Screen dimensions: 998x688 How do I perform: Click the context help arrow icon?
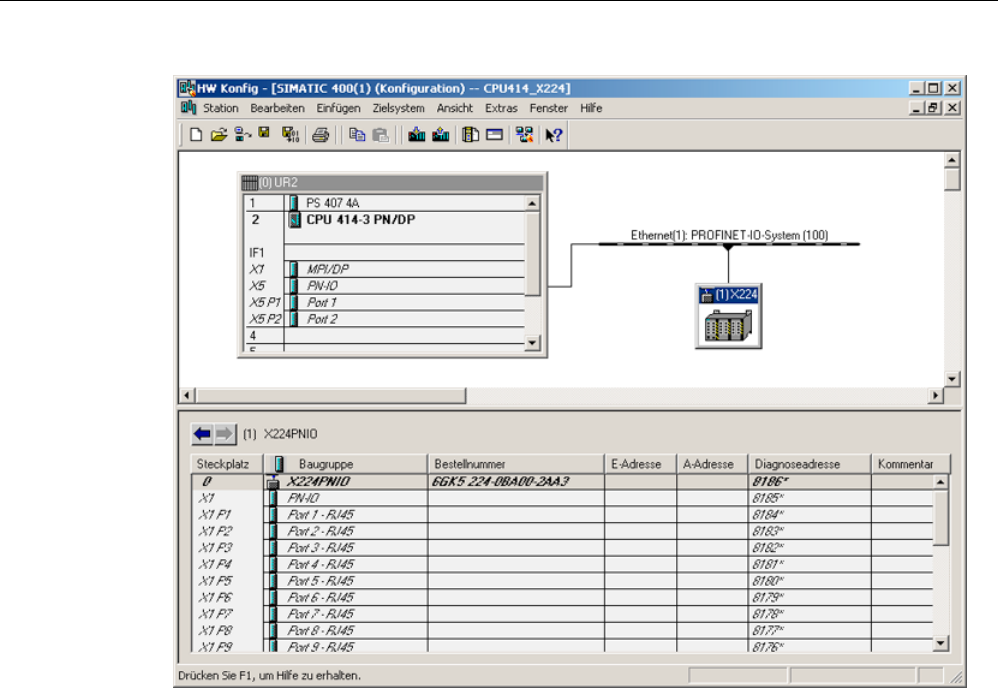(553, 136)
